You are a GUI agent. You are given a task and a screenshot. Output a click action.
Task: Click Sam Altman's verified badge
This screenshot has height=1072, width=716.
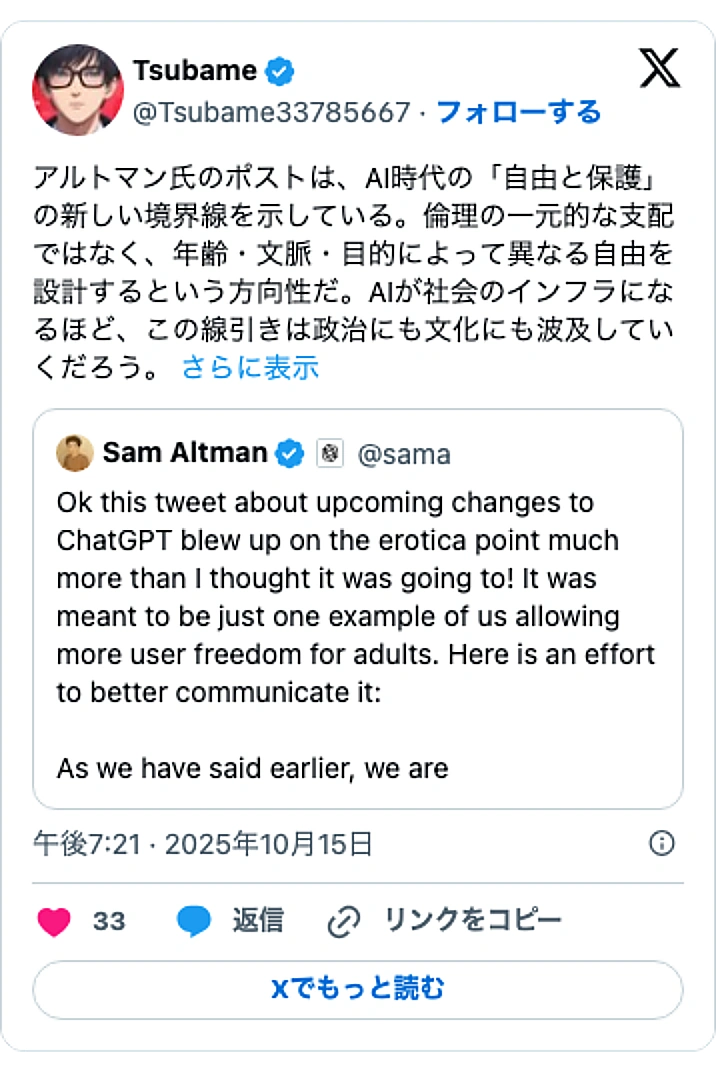(289, 452)
